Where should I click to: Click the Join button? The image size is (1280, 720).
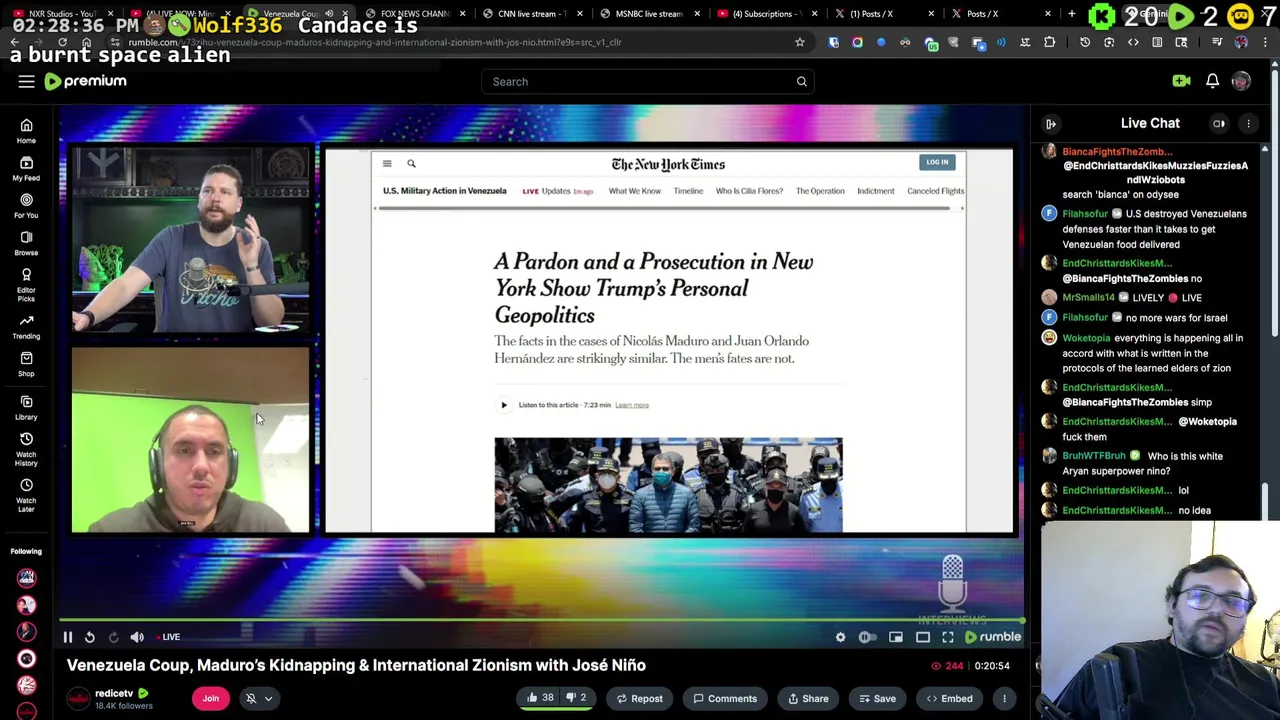pyautogui.click(x=211, y=699)
